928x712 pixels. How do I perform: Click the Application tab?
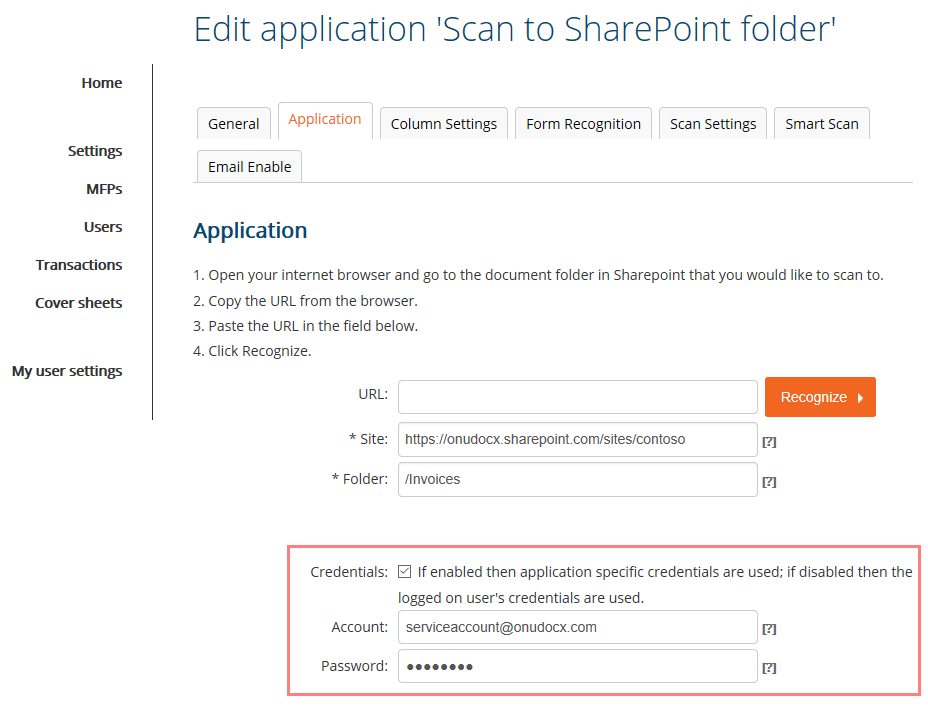(x=325, y=120)
